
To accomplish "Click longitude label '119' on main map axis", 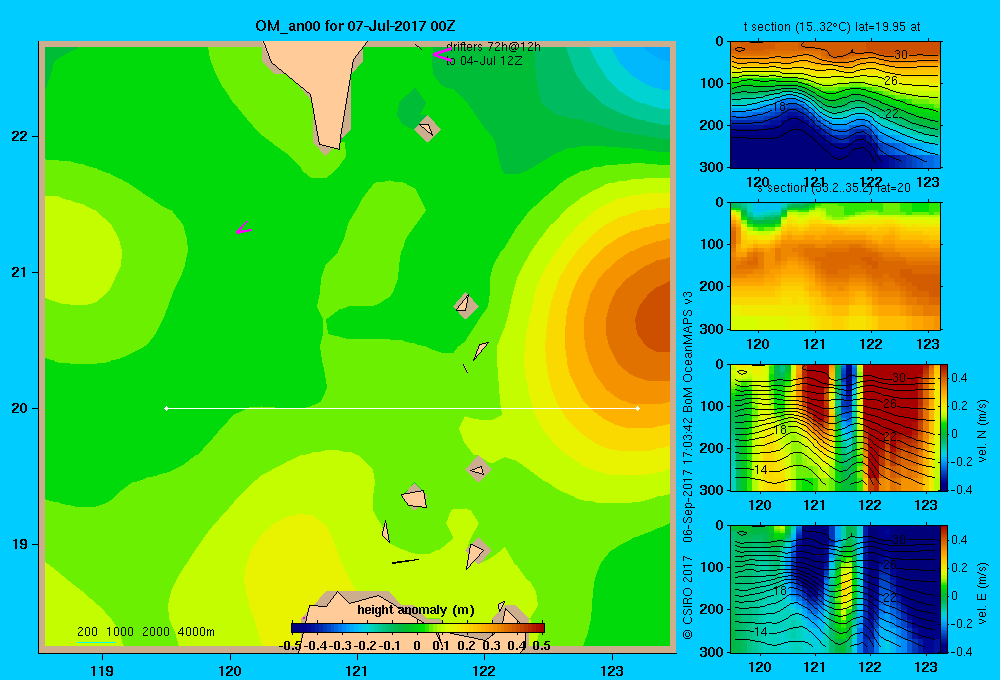I will coord(102,670).
